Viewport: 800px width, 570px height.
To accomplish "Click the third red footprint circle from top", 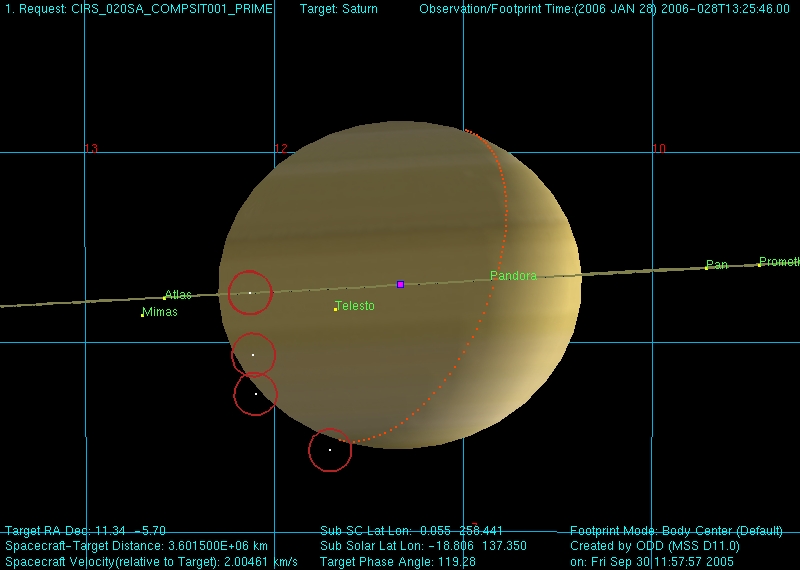I will (256, 394).
